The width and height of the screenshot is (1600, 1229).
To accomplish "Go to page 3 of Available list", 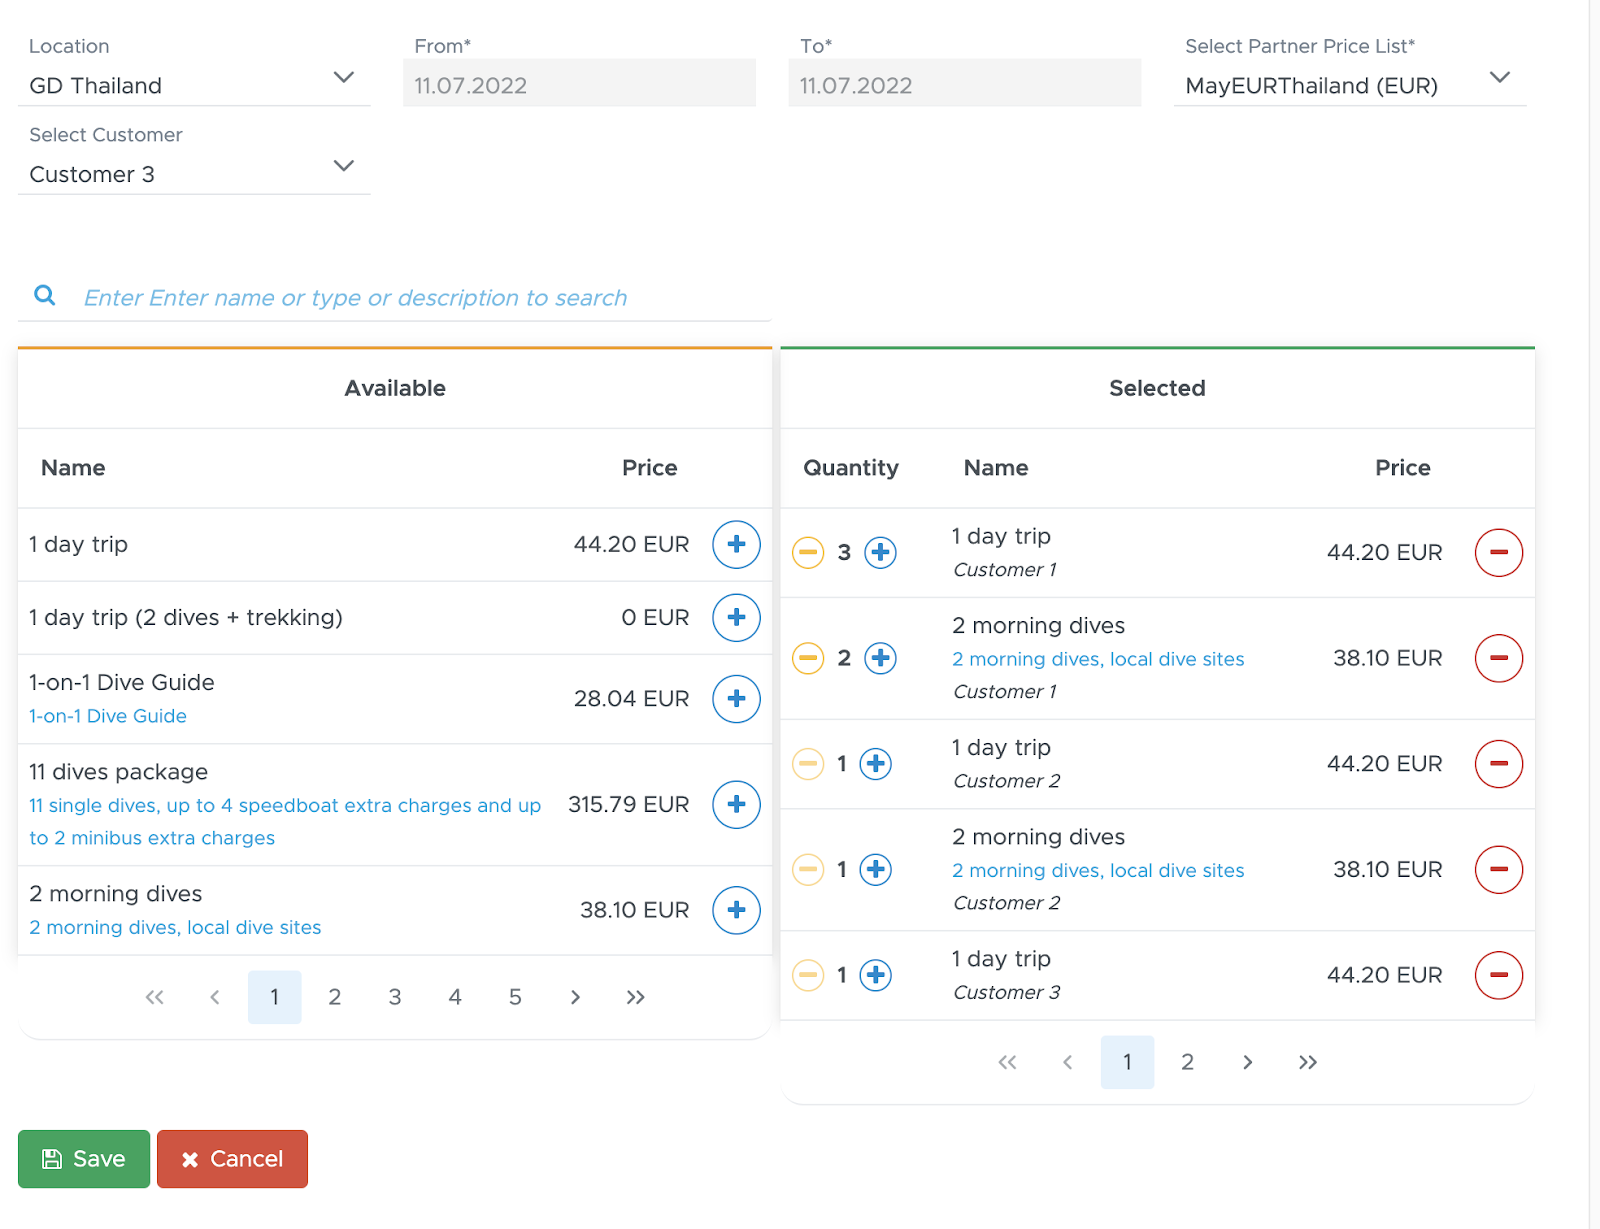I will click(x=395, y=997).
